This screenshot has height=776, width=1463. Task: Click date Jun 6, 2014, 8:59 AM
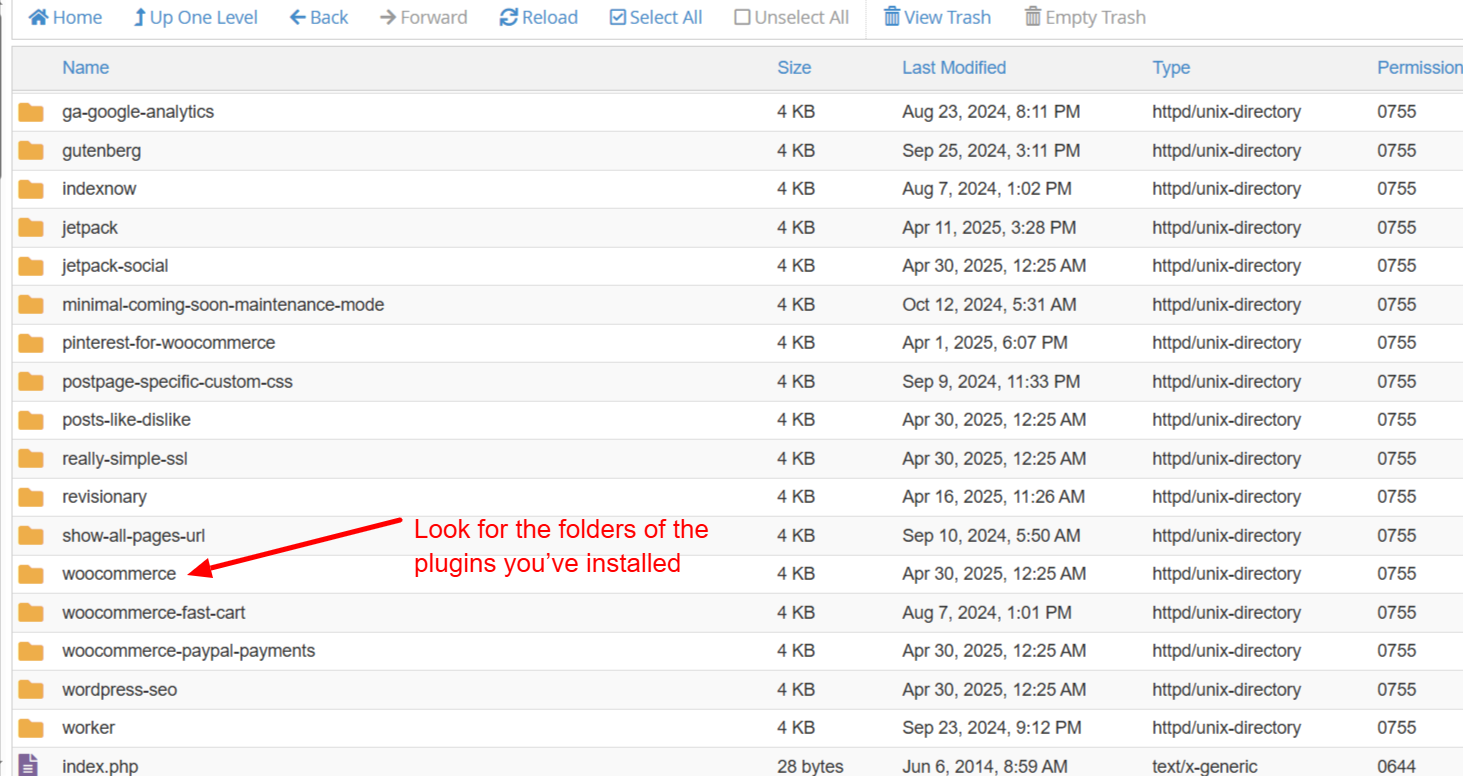pyautogui.click(x=985, y=767)
